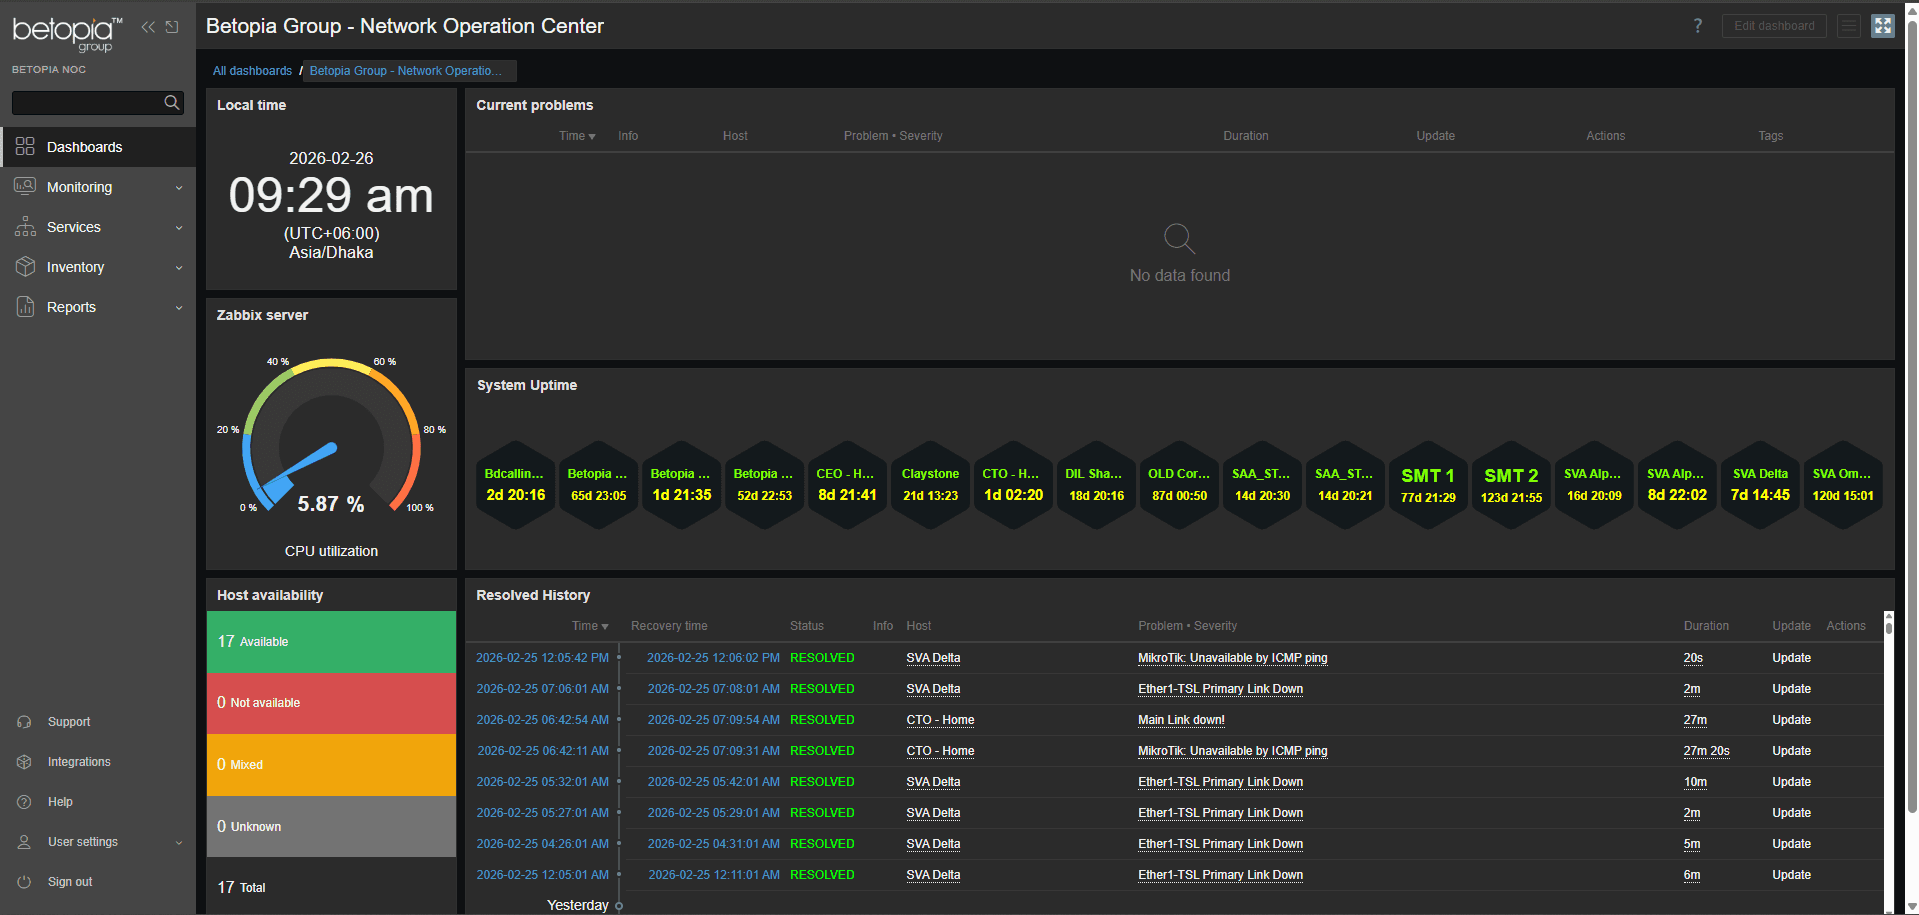Open the Monitoring menu item
The image size is (1919, 915).
pyautogui.click(x=98, y=187)
